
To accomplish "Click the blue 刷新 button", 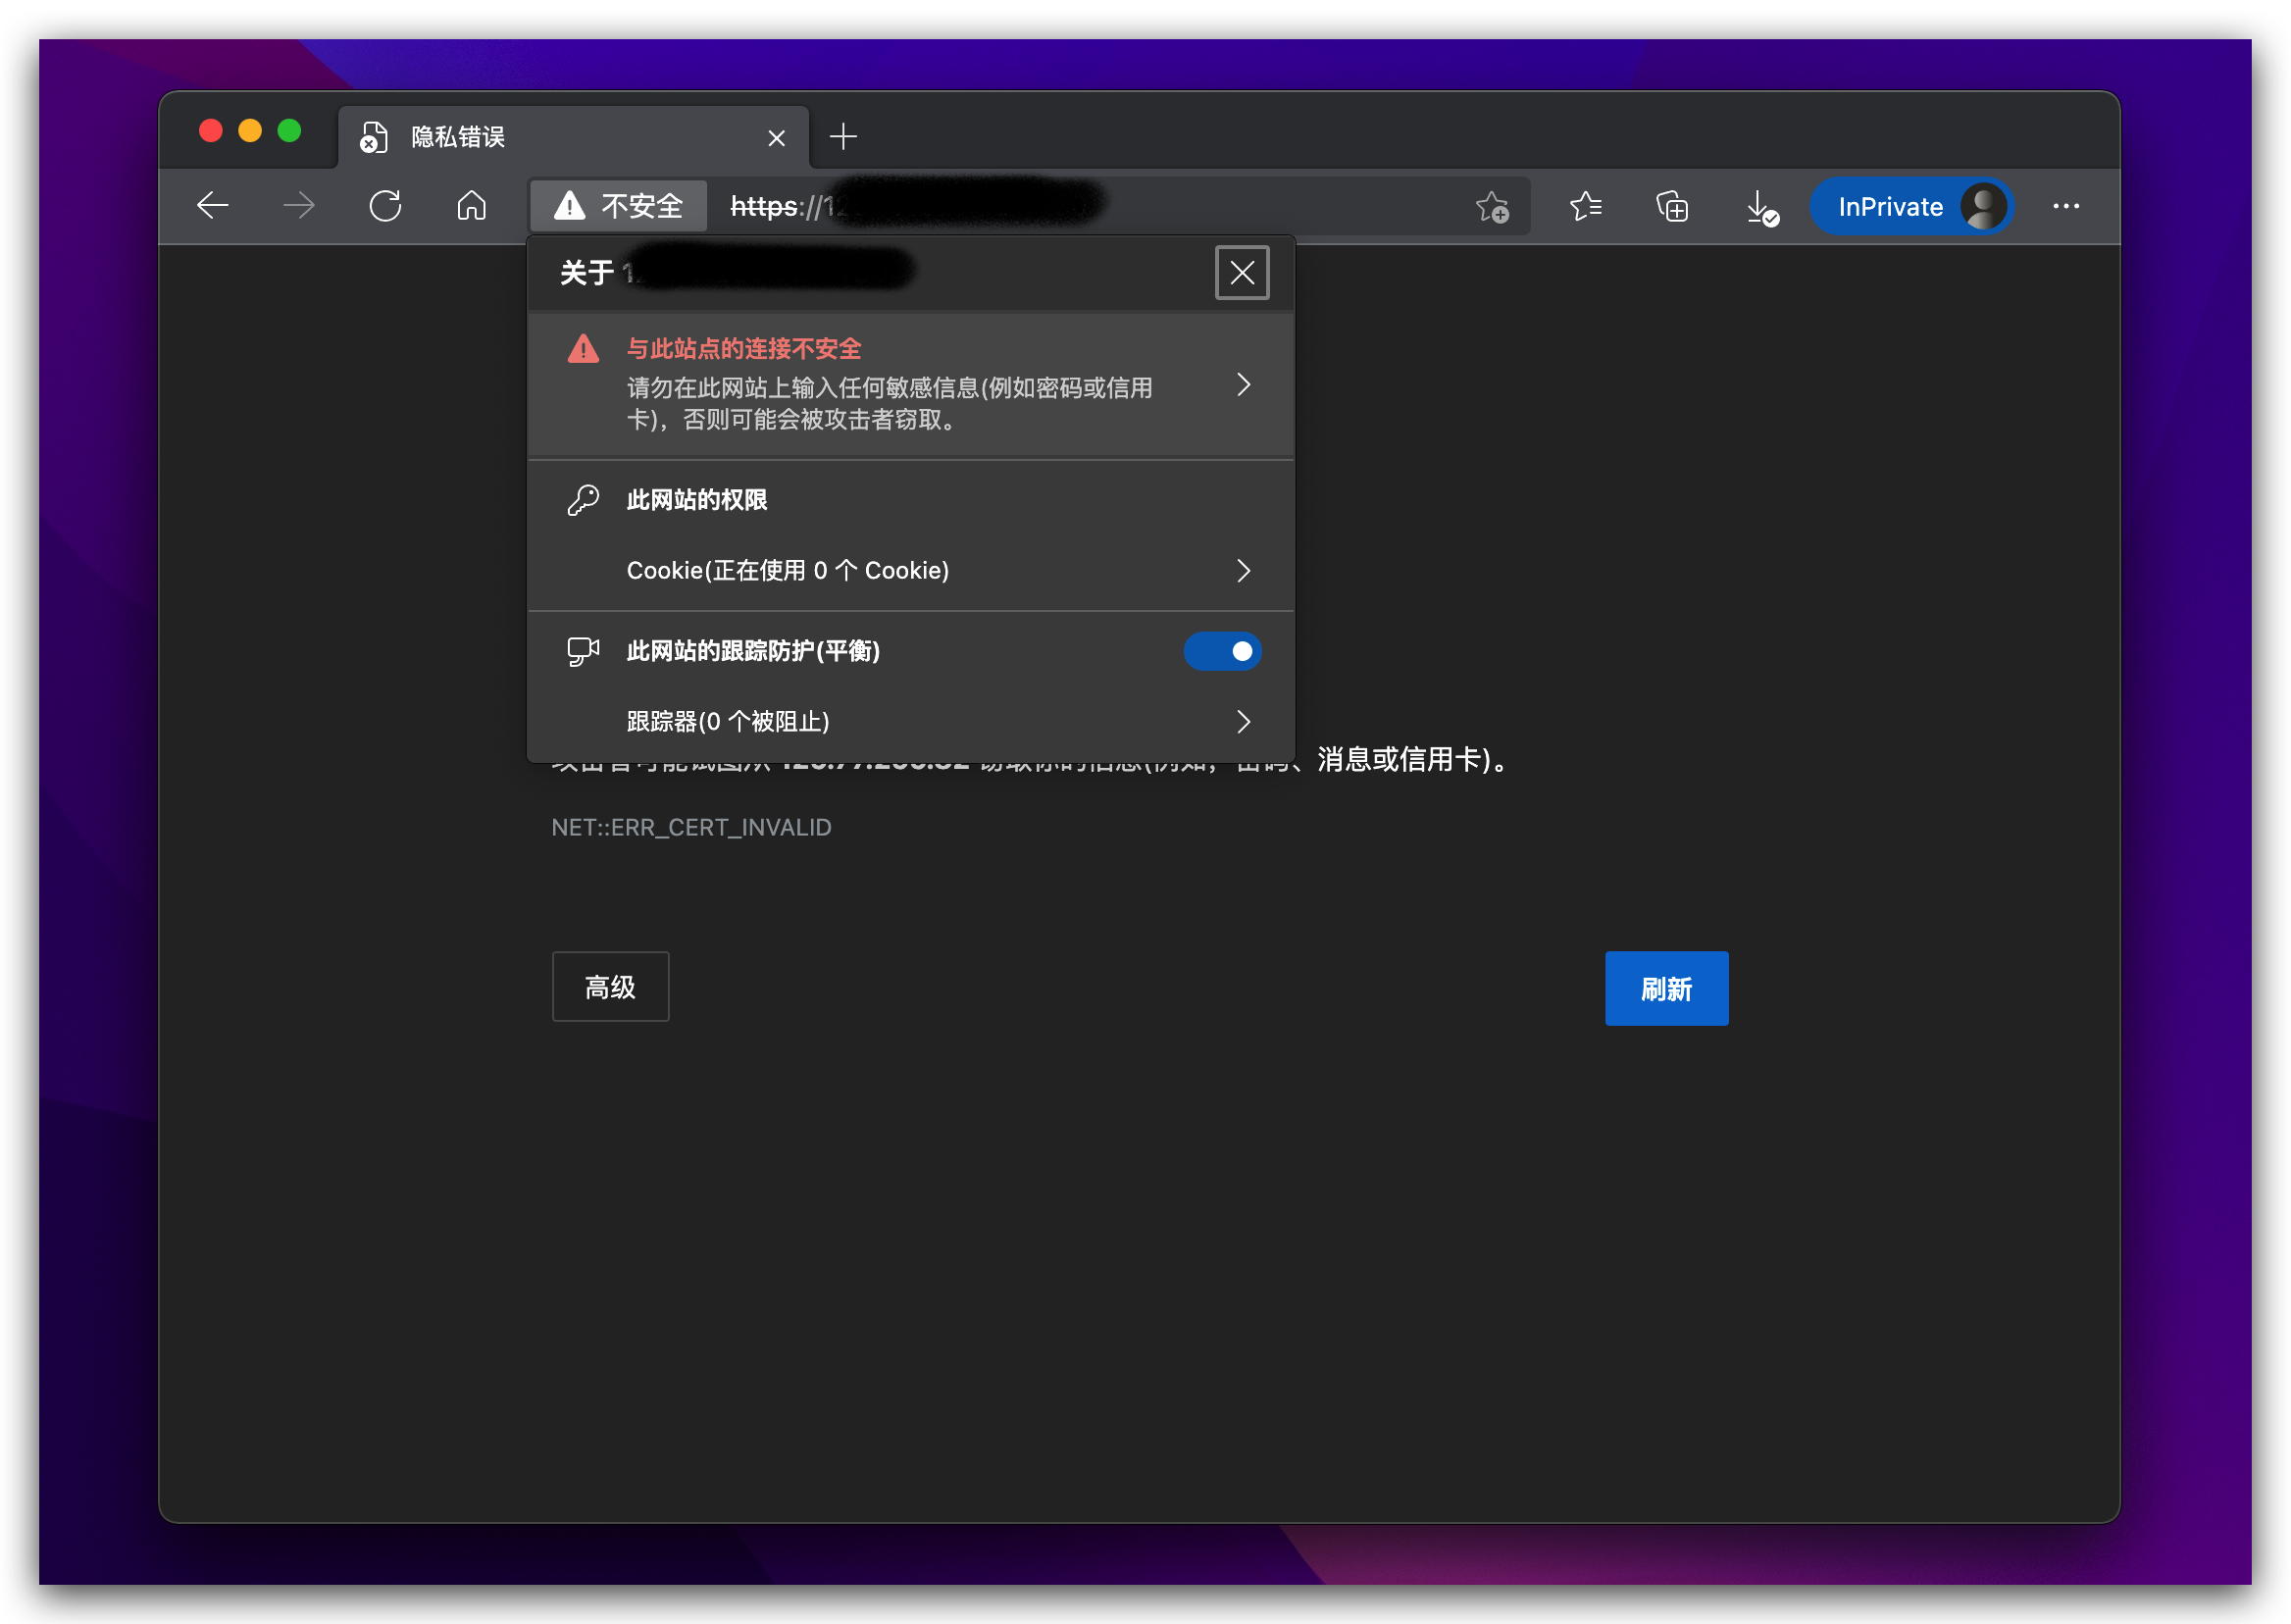I will [1666, 988].
